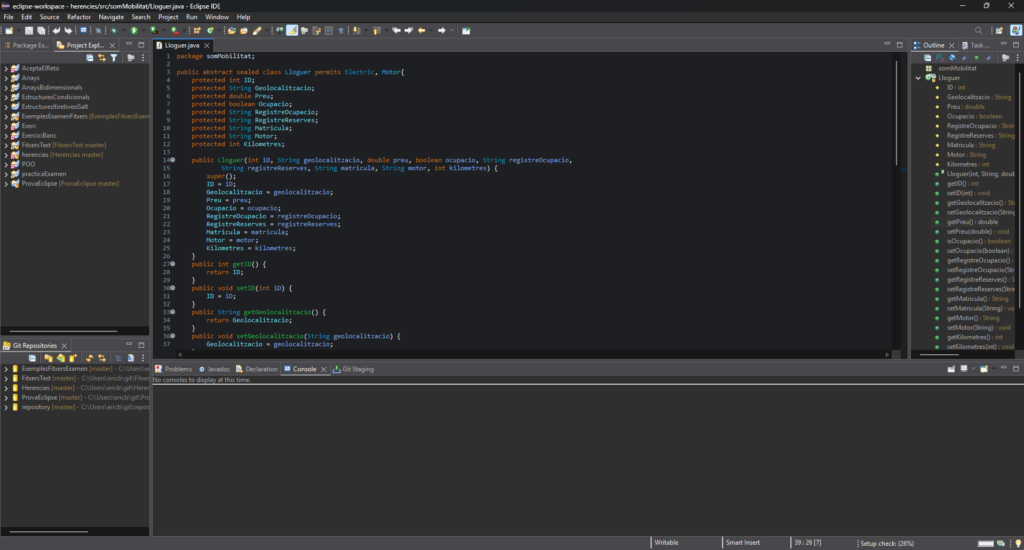Click the filter icon in Project Explorer

click(114, 58)
